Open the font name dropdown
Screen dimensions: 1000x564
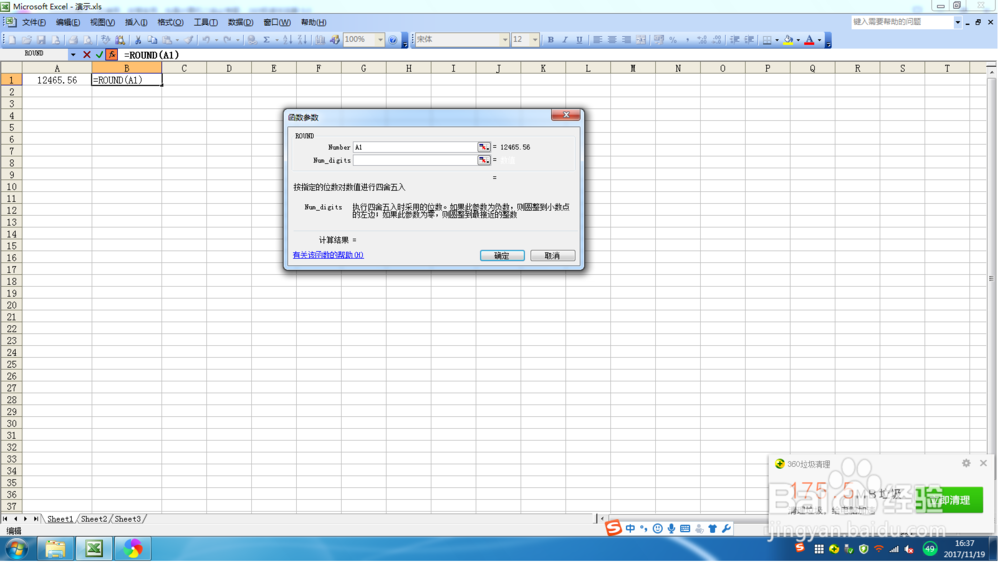505,40
